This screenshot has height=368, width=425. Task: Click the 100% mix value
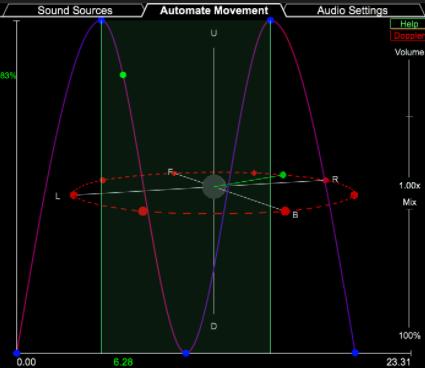coord(410,335)
